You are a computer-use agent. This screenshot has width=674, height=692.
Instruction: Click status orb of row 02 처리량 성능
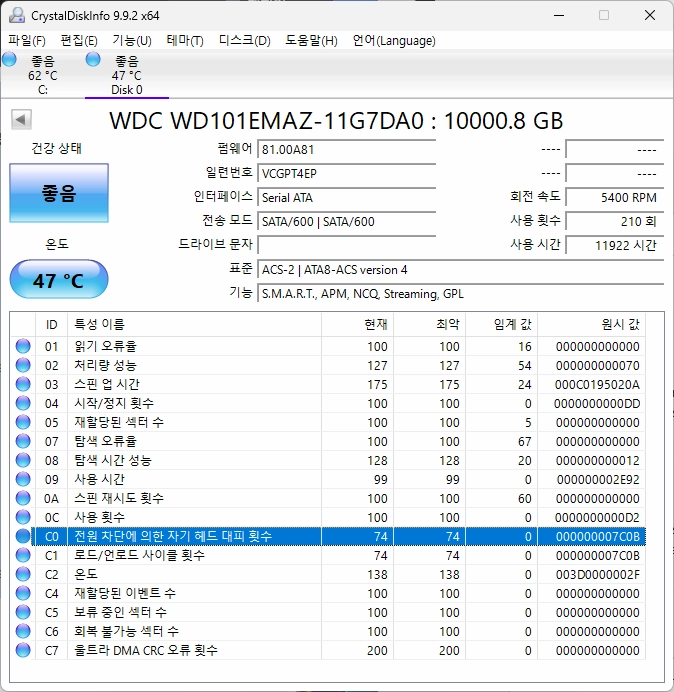point(23,365)
